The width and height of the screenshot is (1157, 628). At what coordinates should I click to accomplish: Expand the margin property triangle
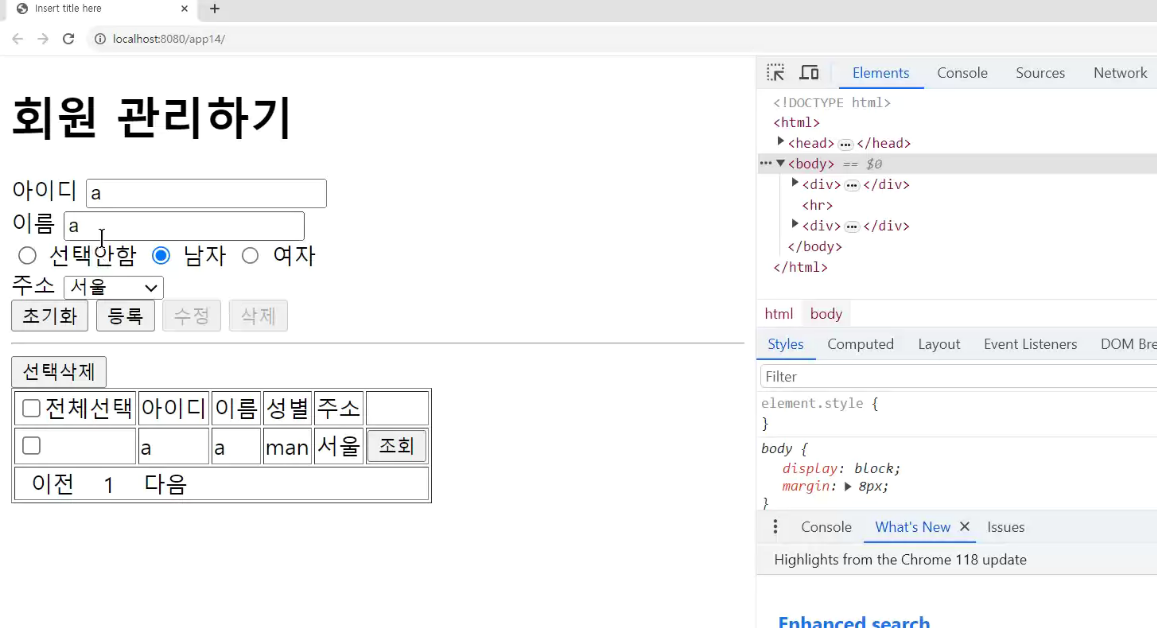(x=848, y=486)
